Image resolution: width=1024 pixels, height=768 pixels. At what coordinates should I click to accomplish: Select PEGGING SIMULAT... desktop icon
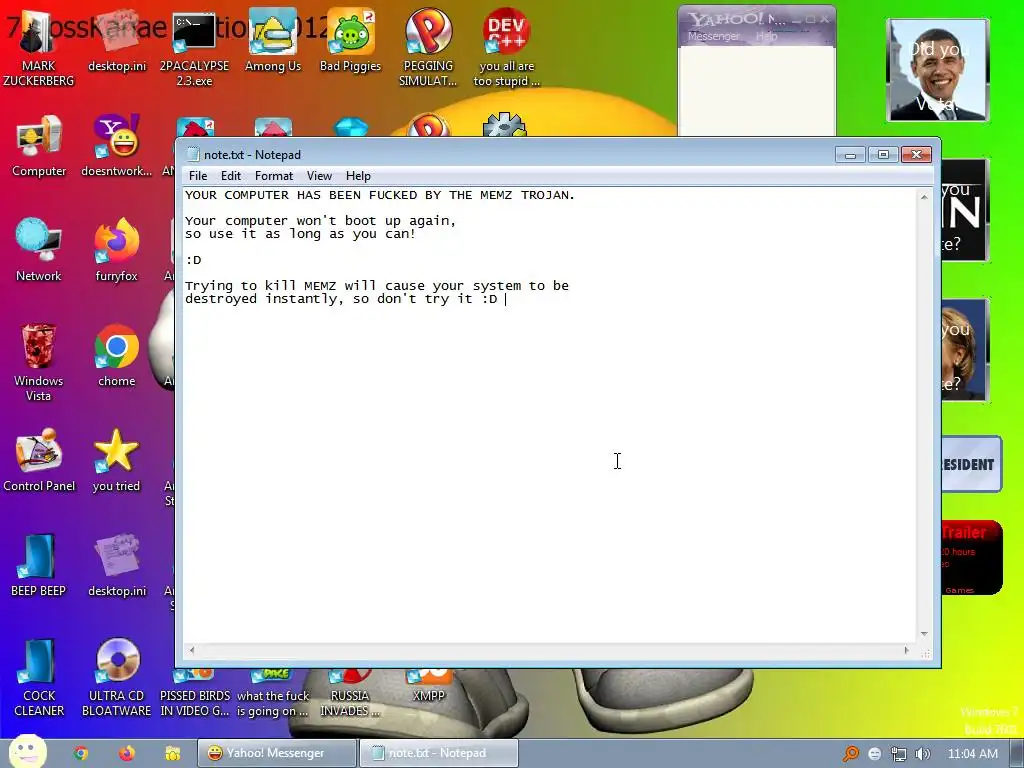428,48
